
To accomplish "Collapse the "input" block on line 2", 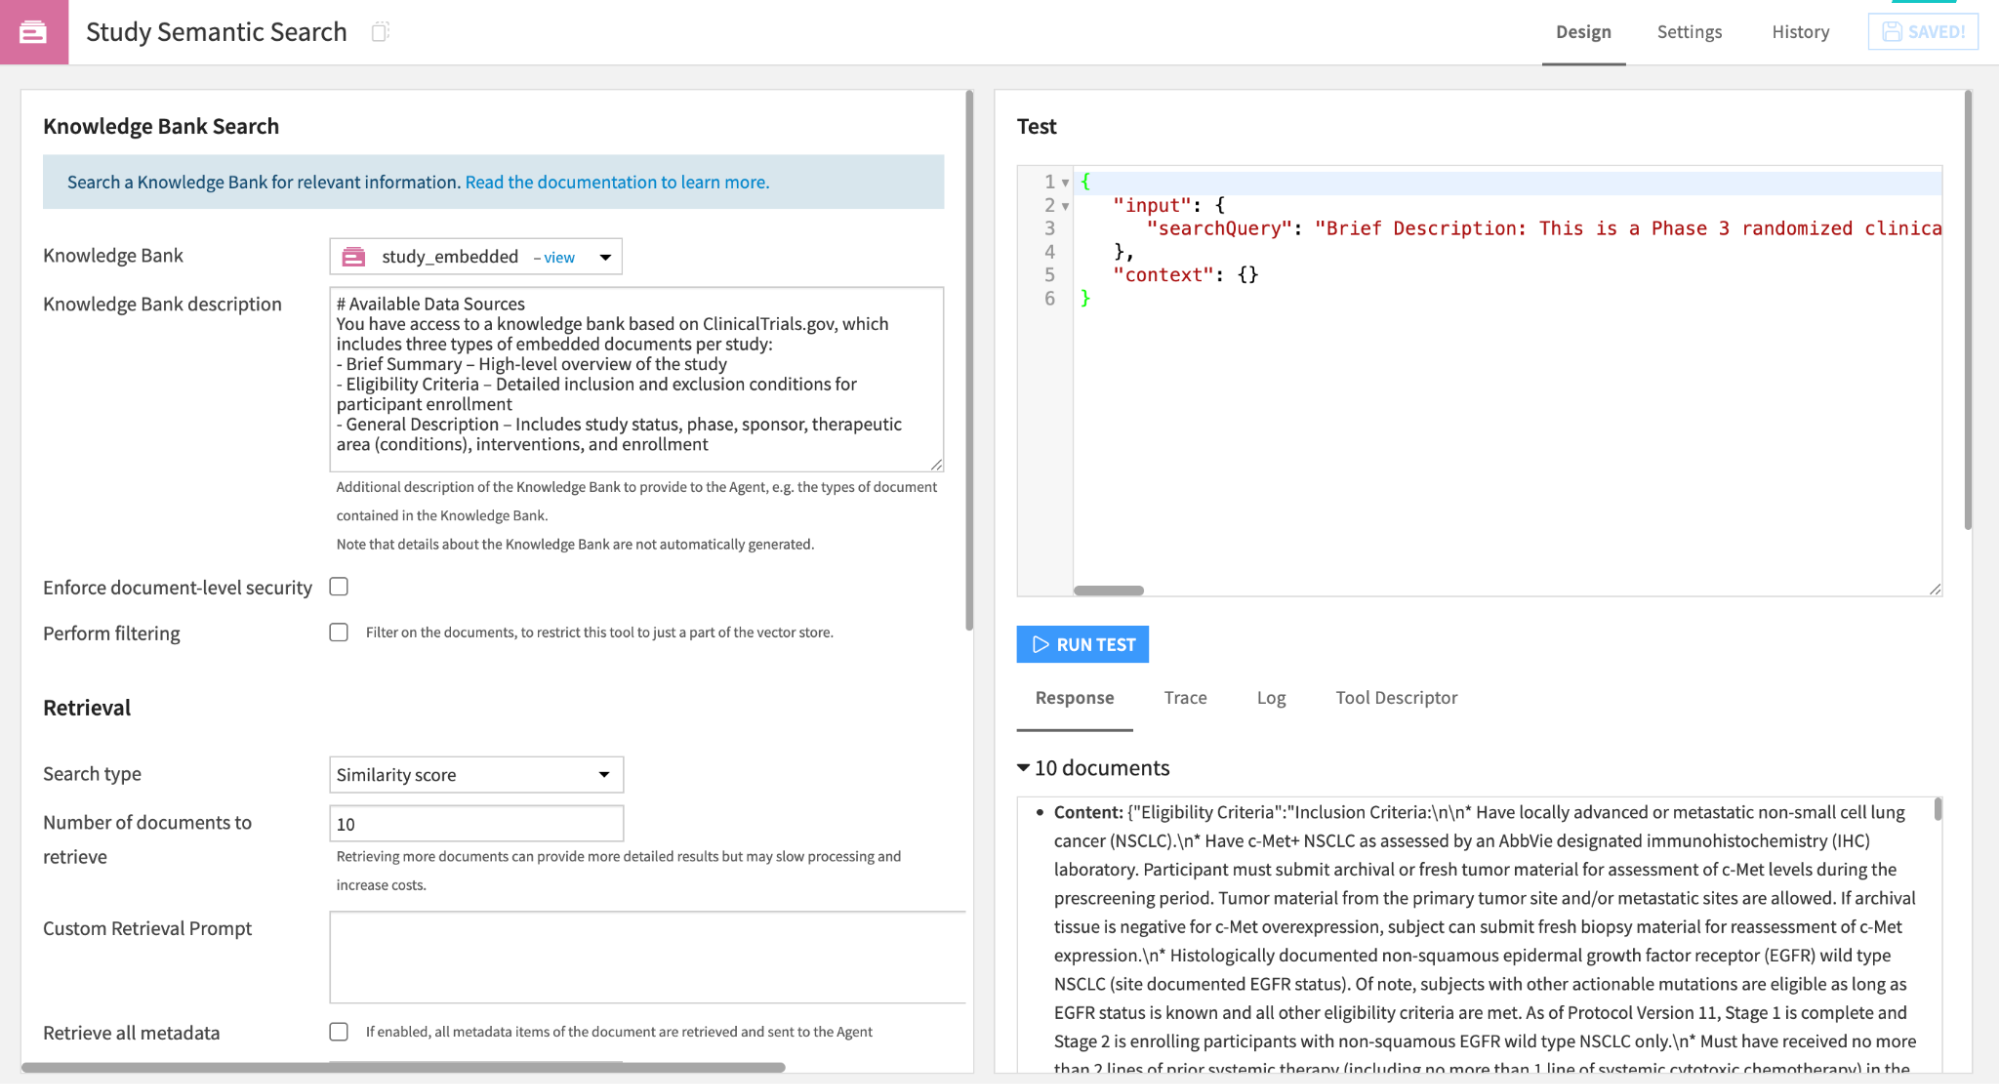I will coord(1066,206).
